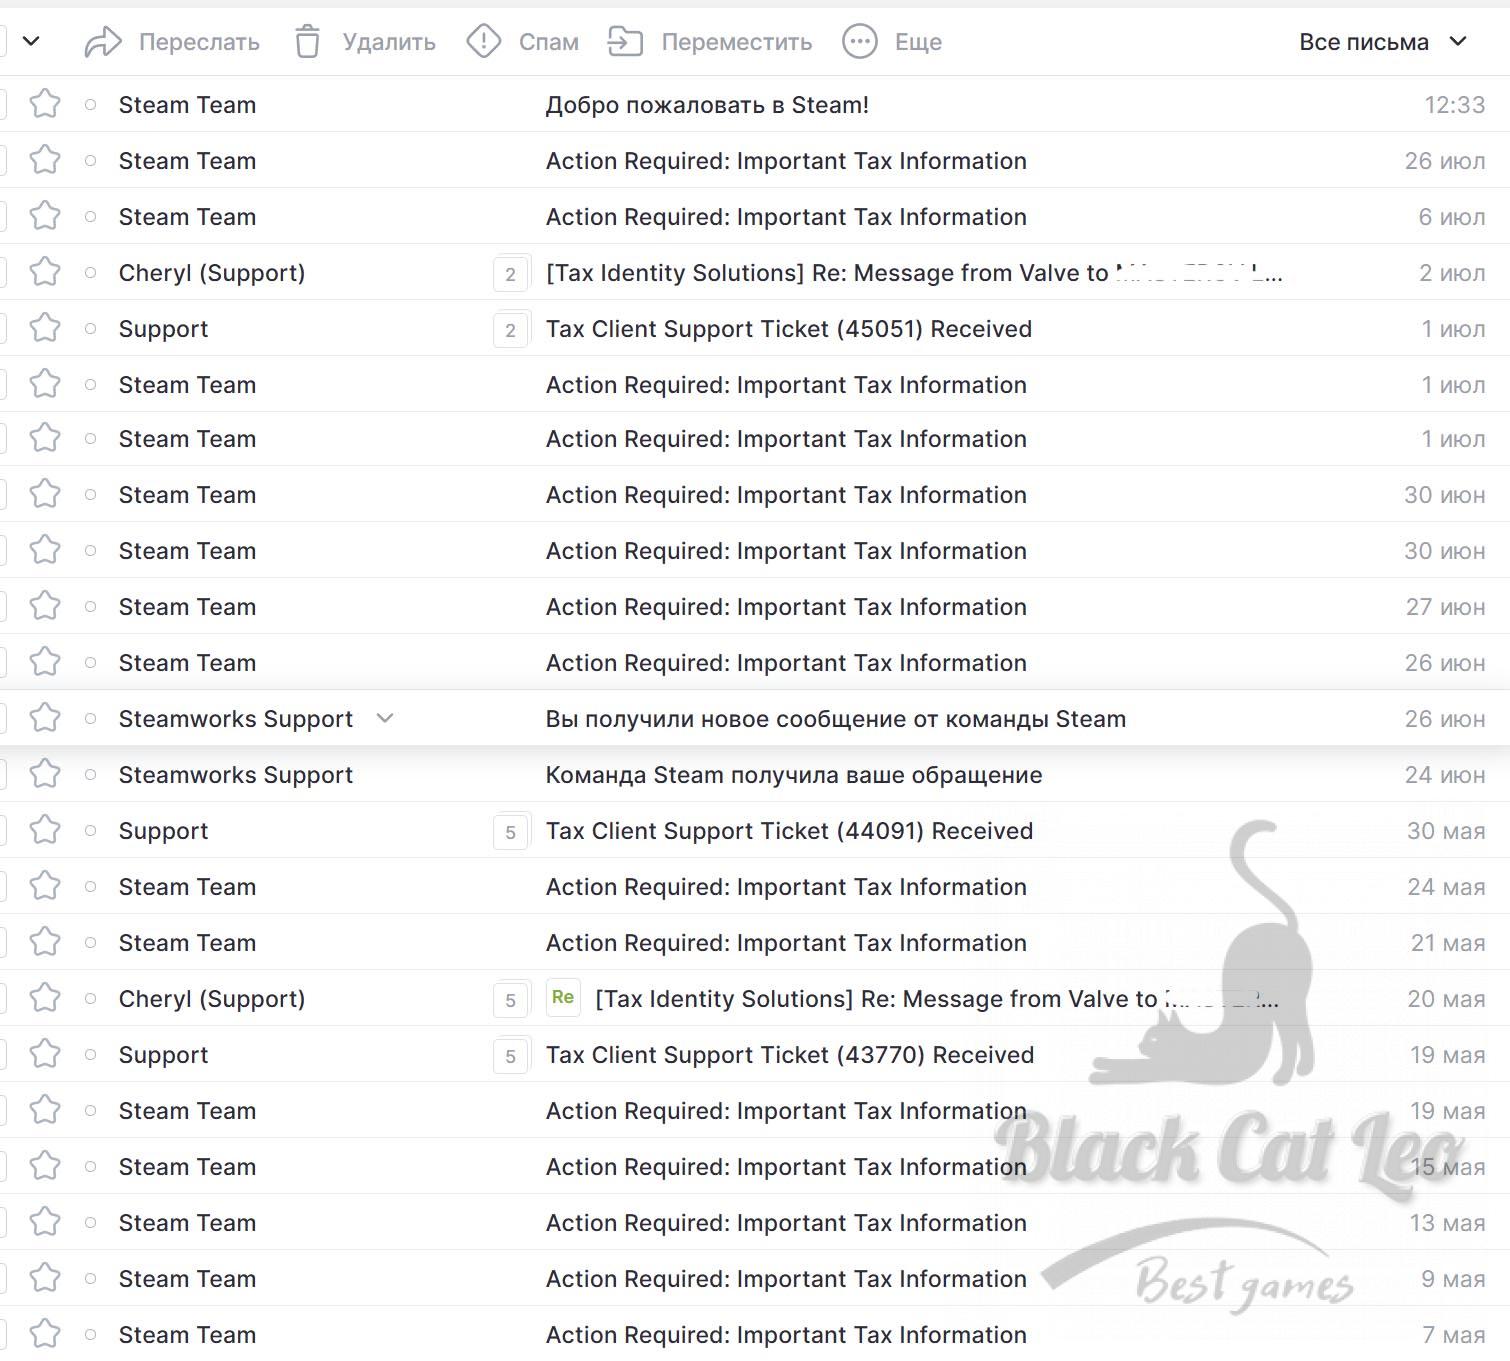Toggle read dot on Steamworks Support 24 июн email

(91, 774)
